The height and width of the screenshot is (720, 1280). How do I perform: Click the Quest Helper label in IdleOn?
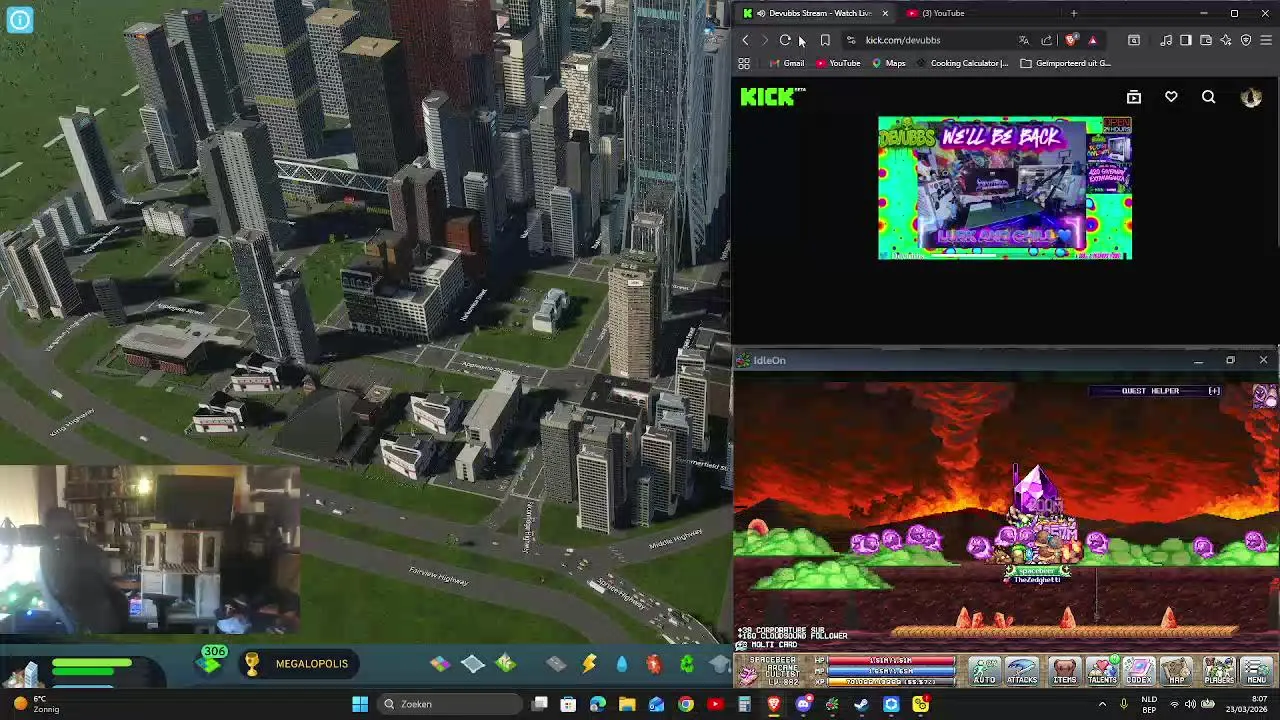[1150, 391]
